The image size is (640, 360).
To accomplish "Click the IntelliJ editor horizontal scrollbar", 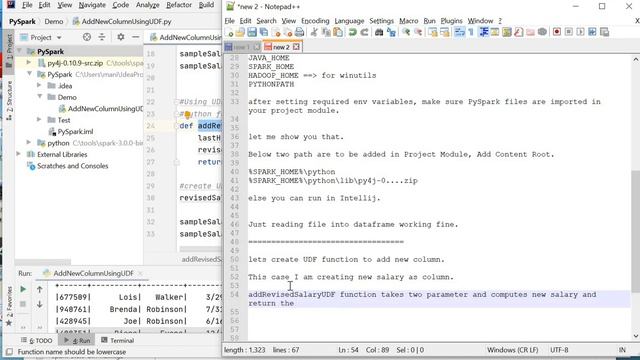I will (x=200, y=249).
